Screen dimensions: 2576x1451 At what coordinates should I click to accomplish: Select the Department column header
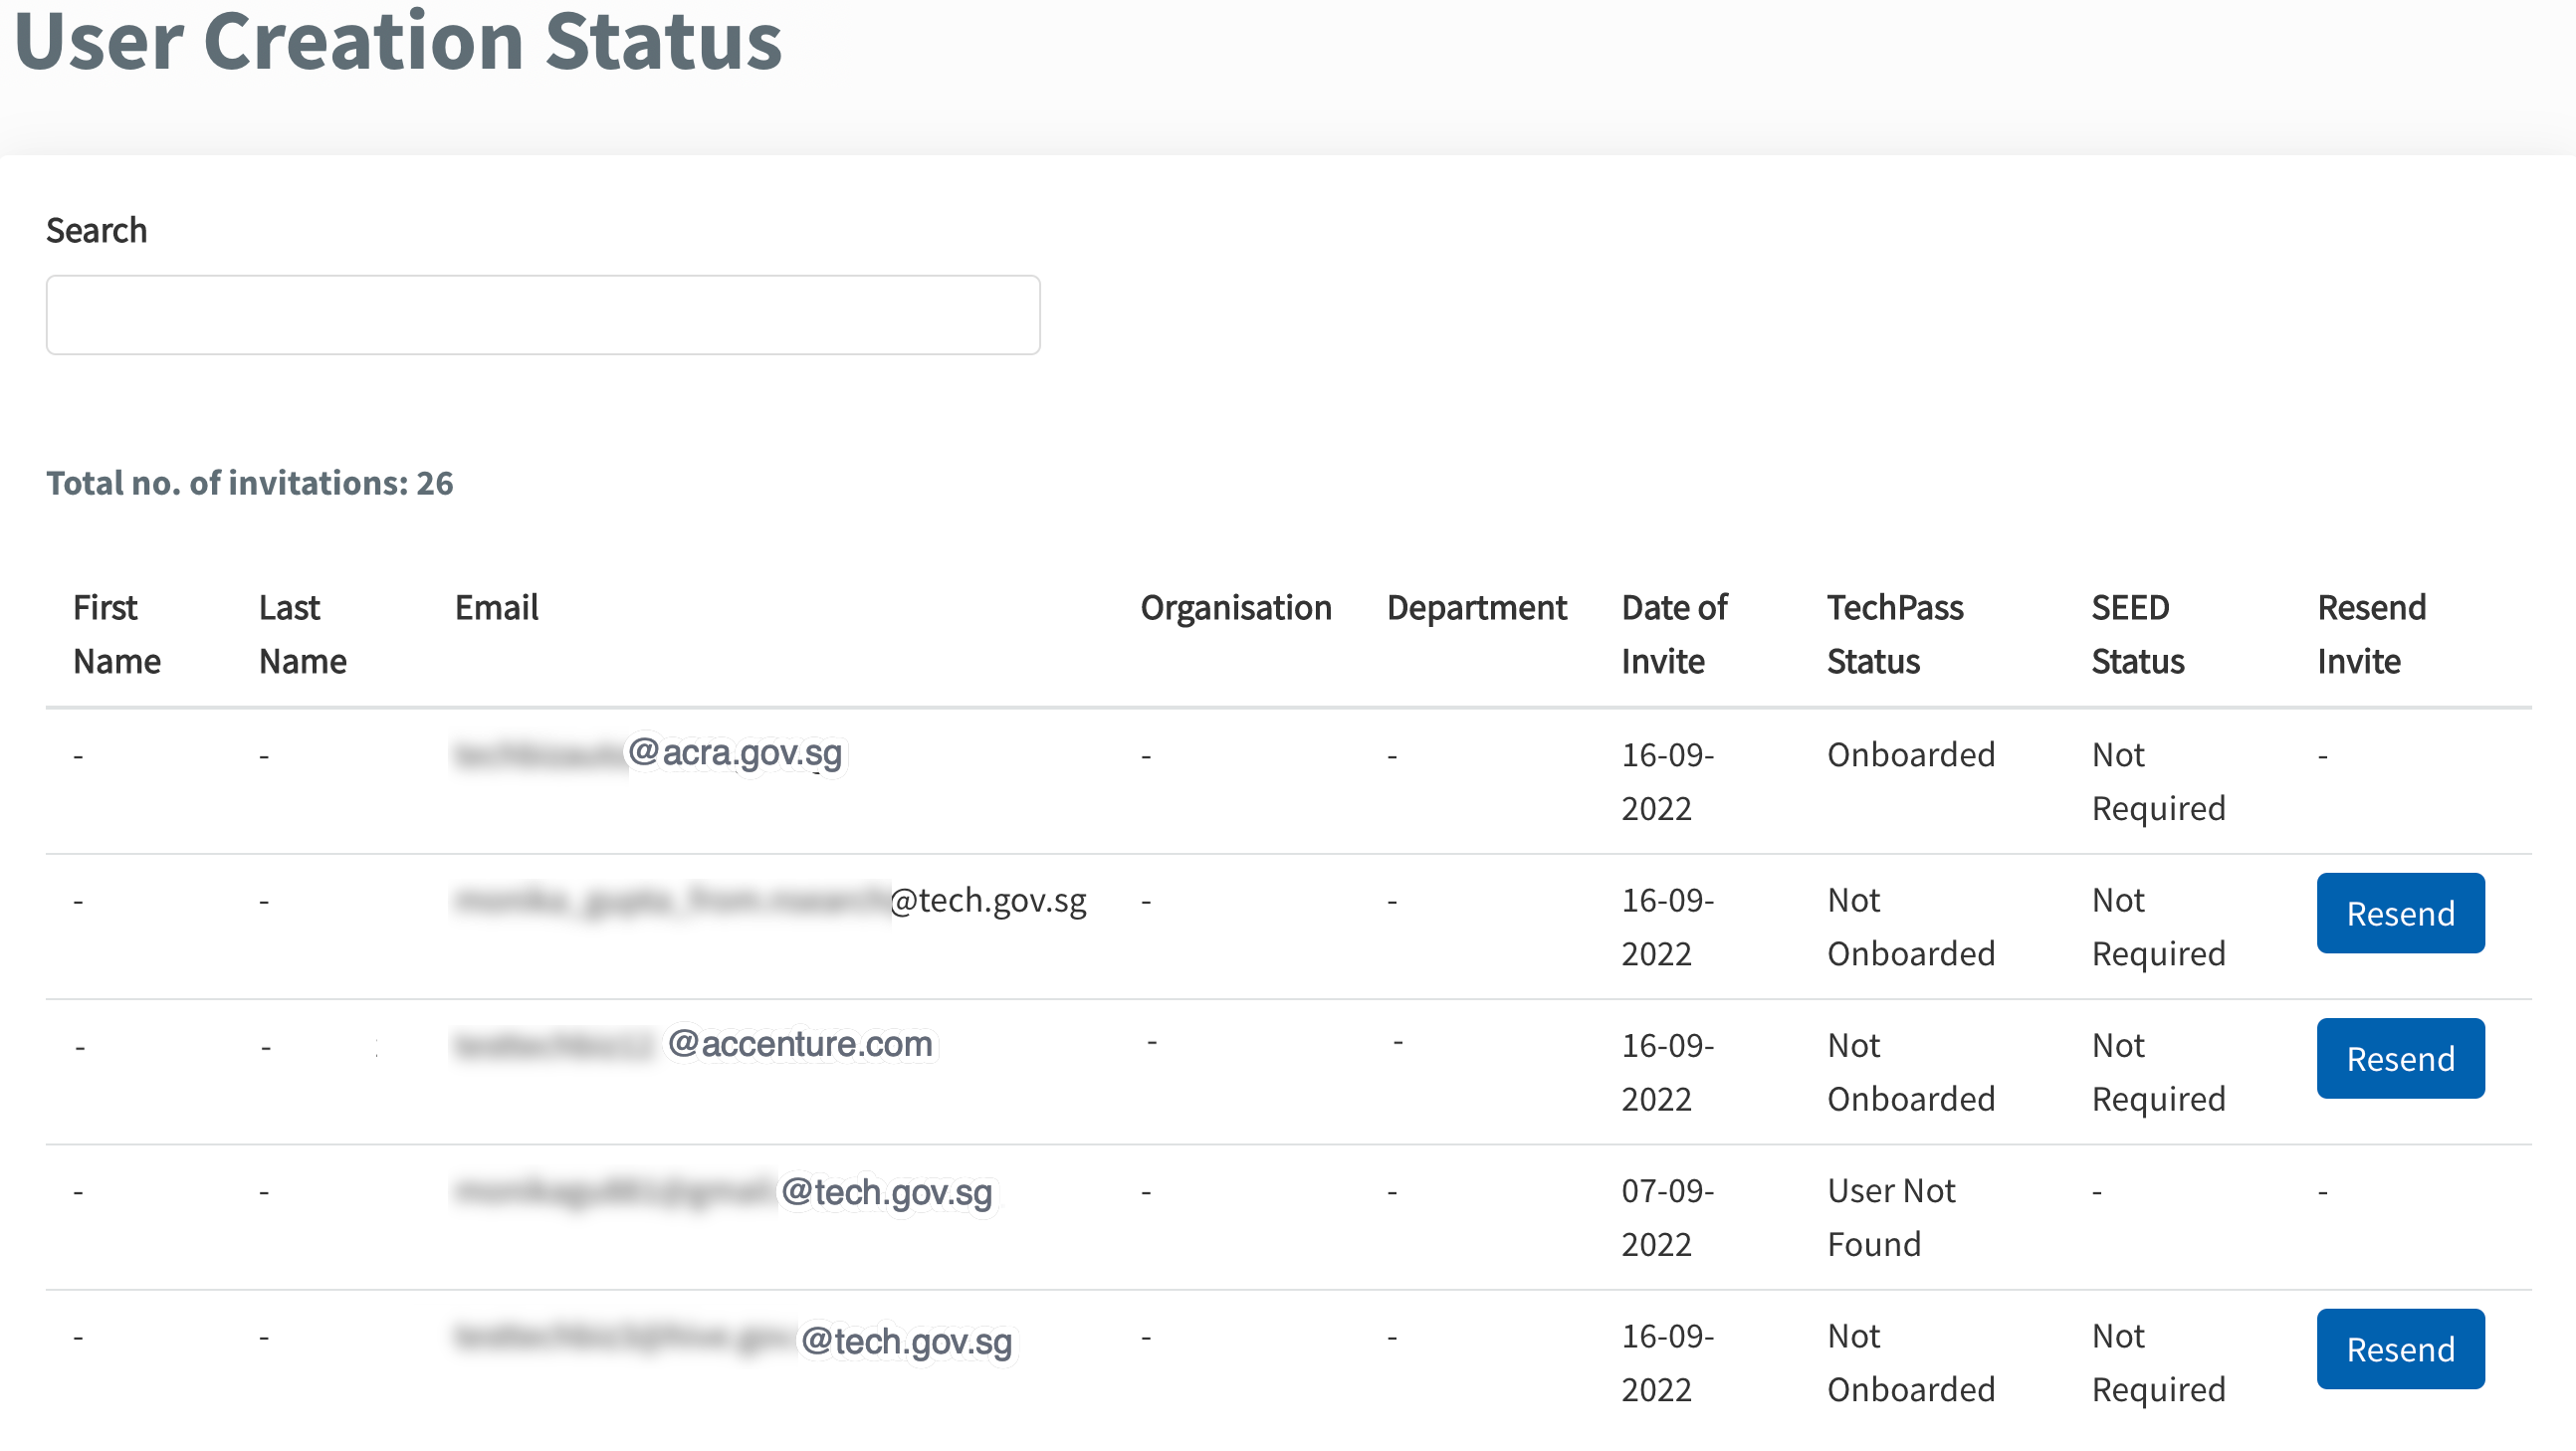click(1476, 607)
